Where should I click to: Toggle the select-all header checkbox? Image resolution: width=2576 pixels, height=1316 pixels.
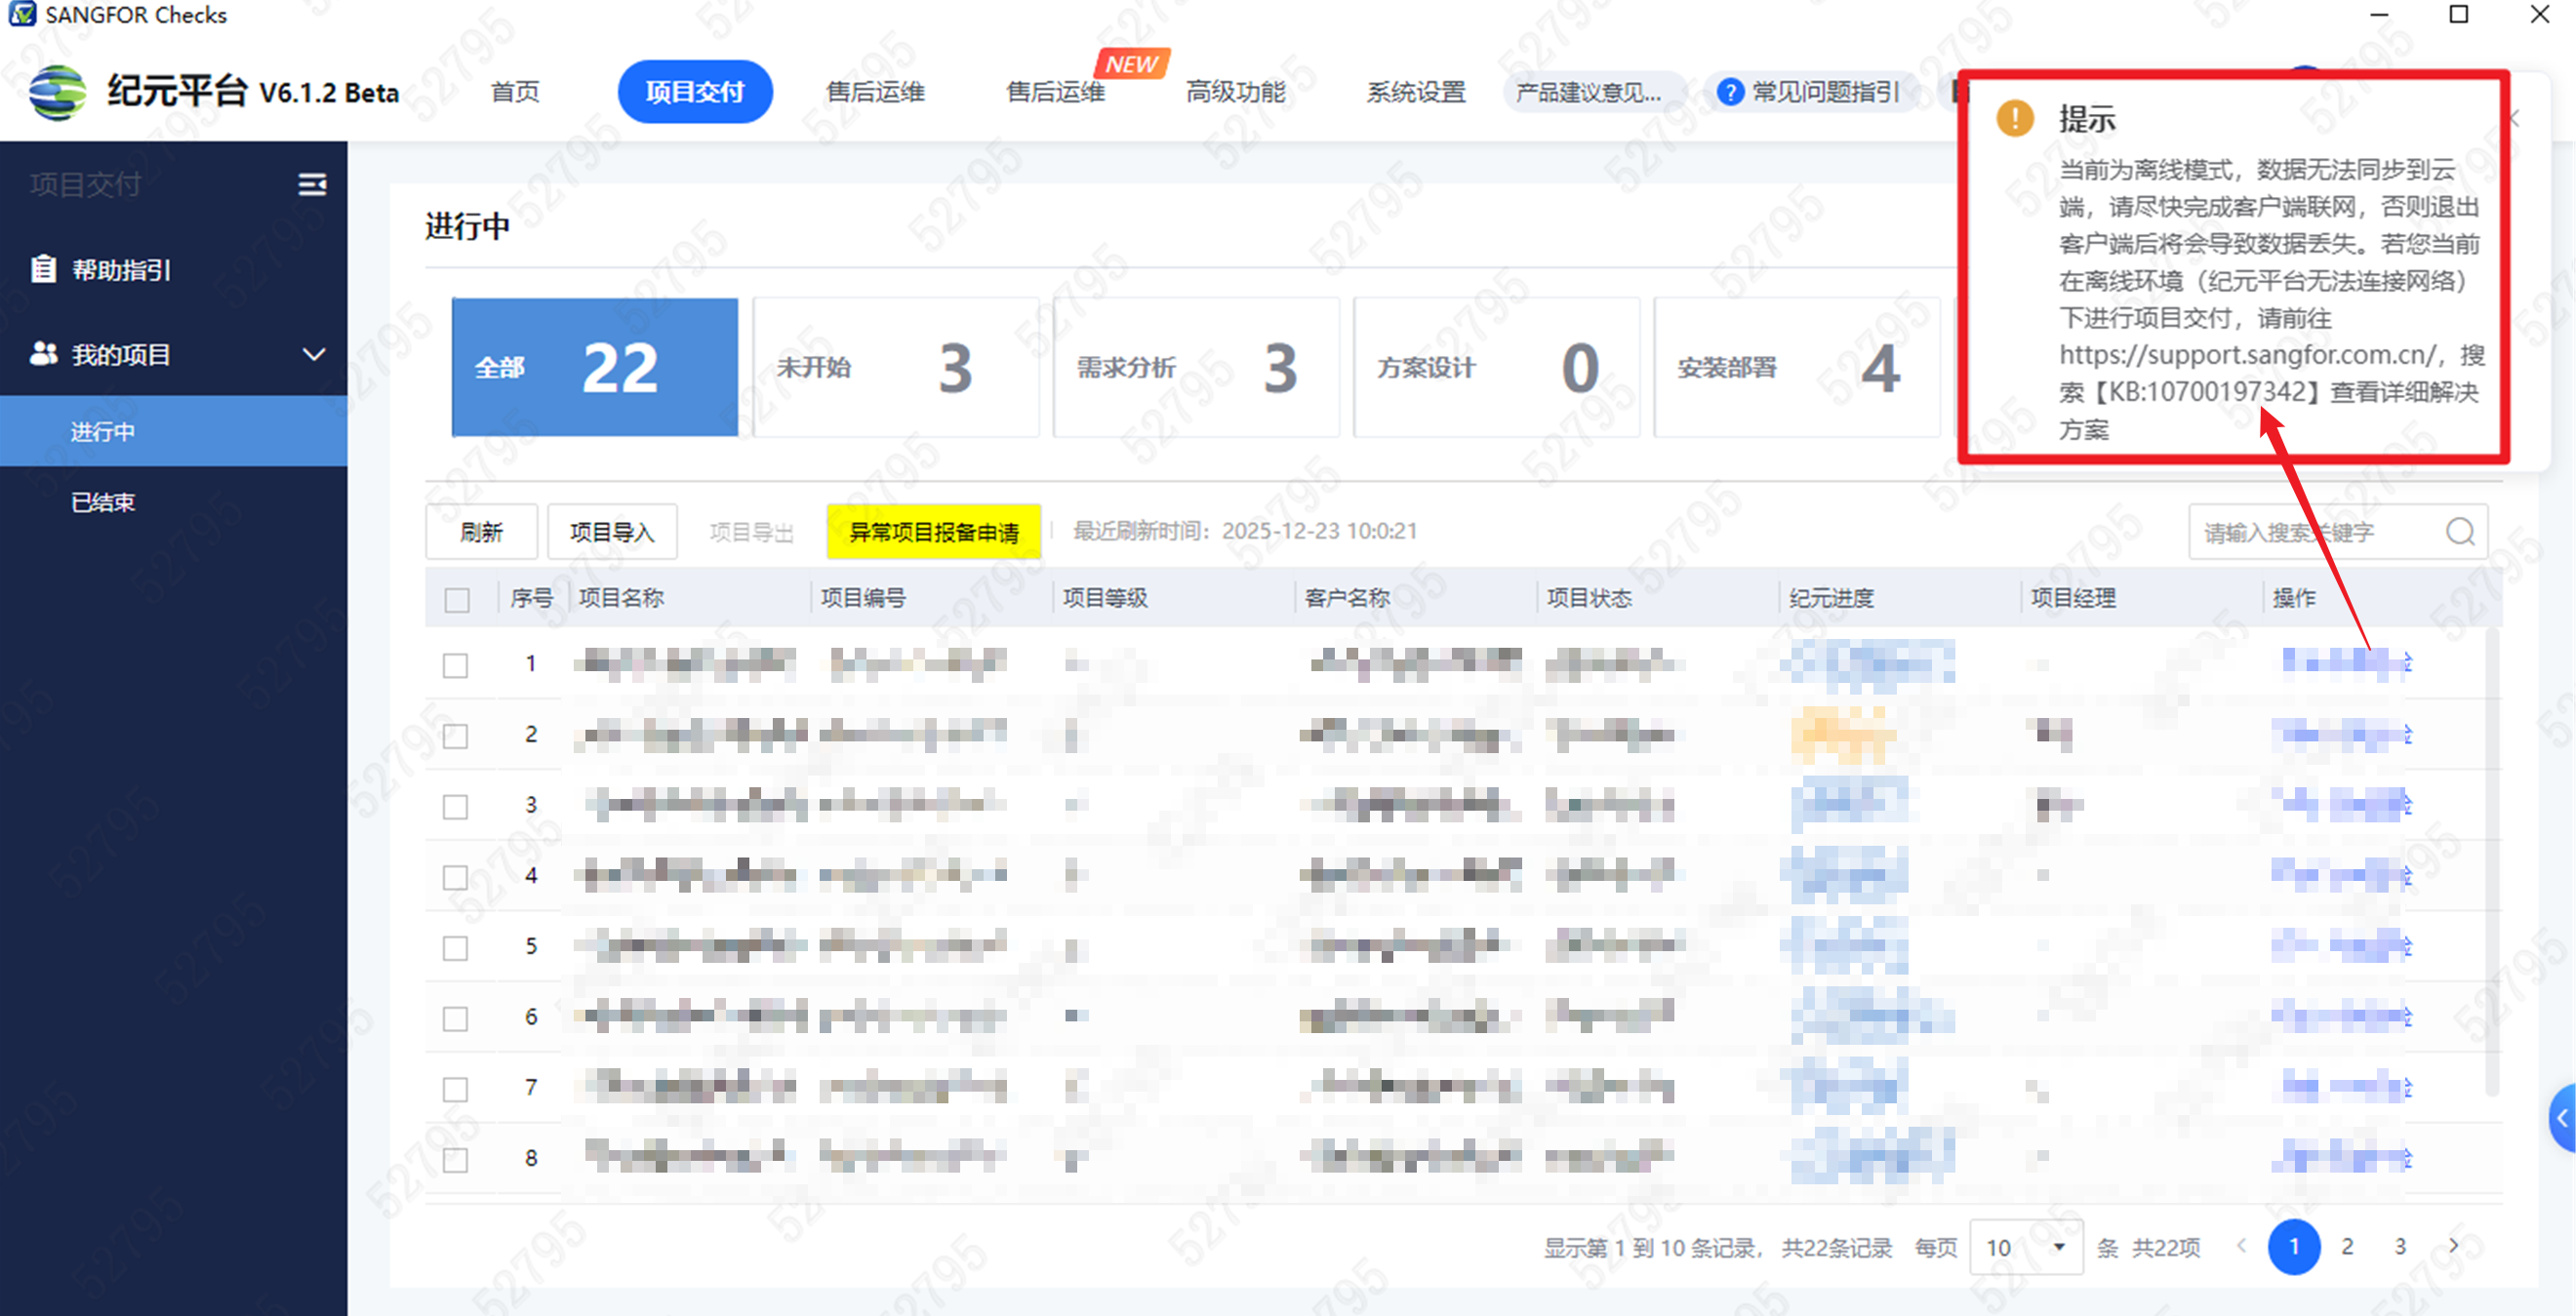(x=457, y=599)
